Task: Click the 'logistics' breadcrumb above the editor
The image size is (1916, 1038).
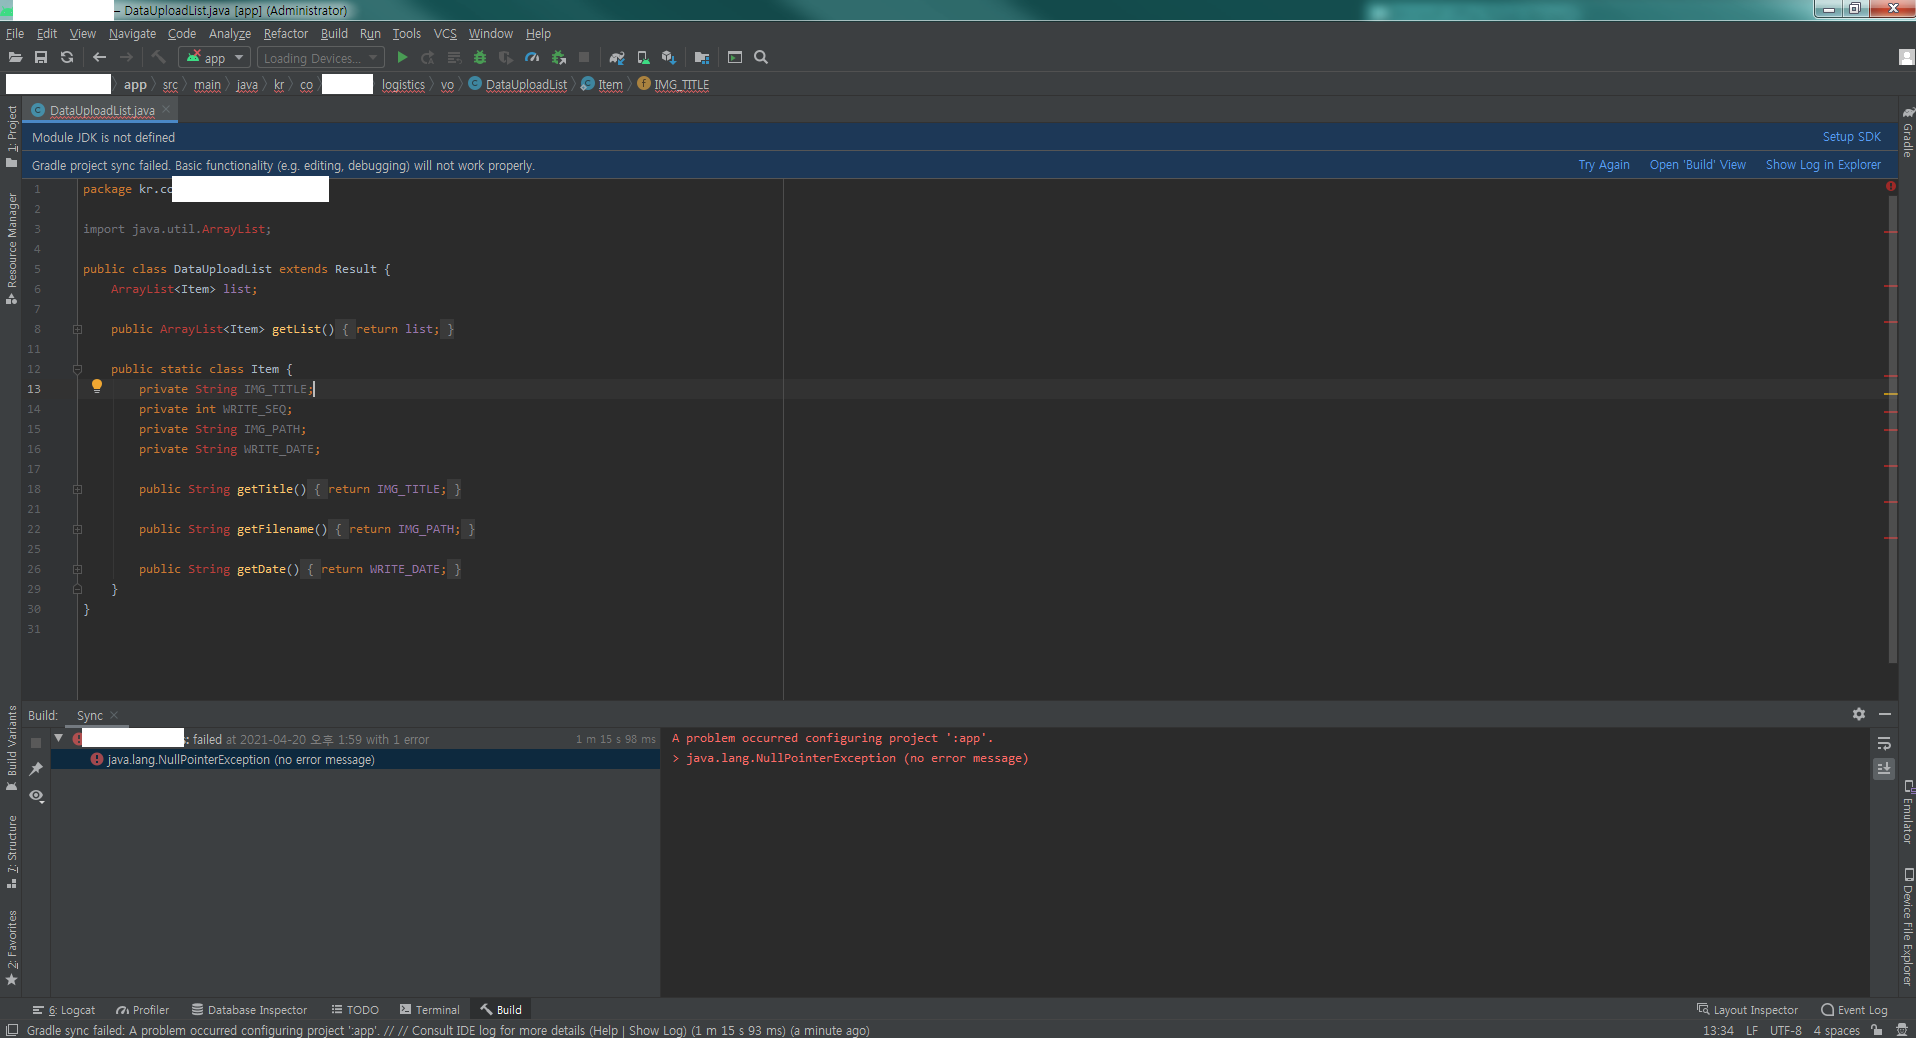Action: [402, 85]
